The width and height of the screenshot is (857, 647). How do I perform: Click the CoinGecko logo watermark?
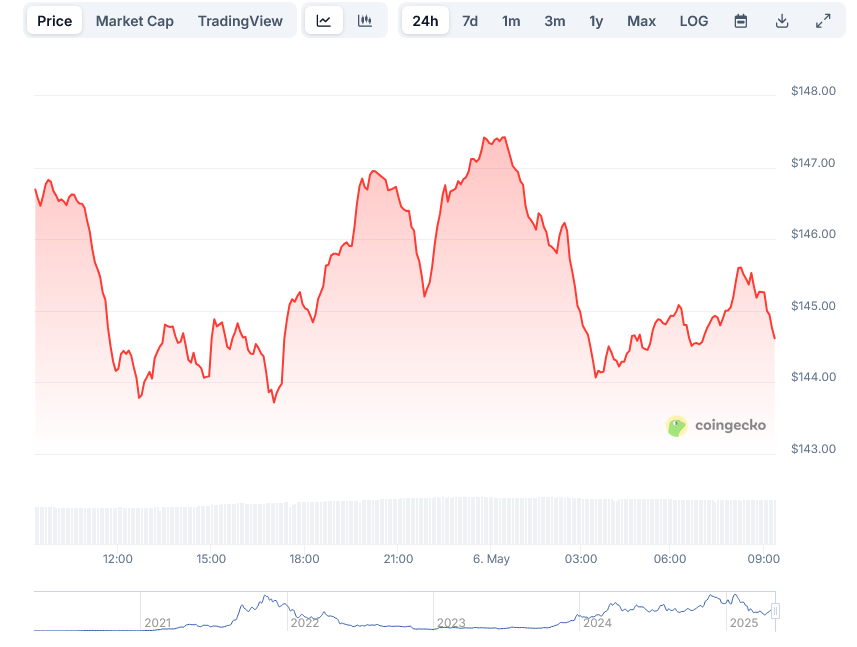(x=717, y=426)
